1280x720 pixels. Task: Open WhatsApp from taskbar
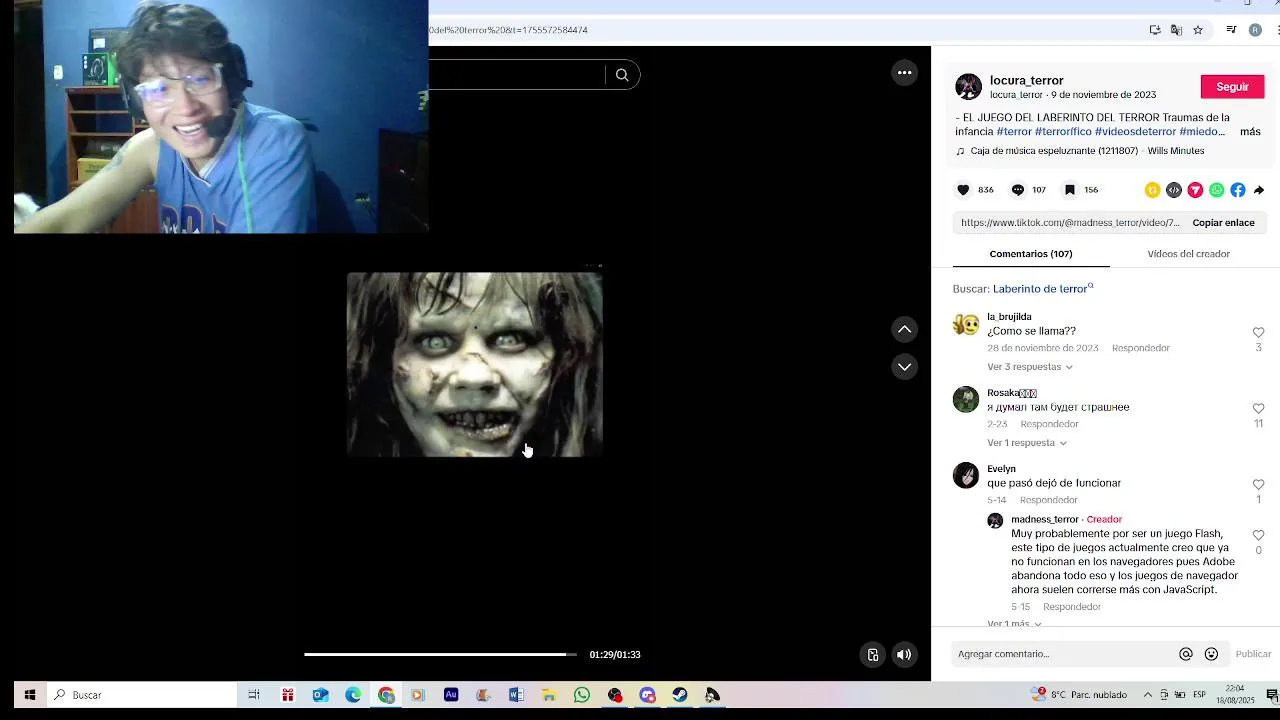click(x=582, y=695)
